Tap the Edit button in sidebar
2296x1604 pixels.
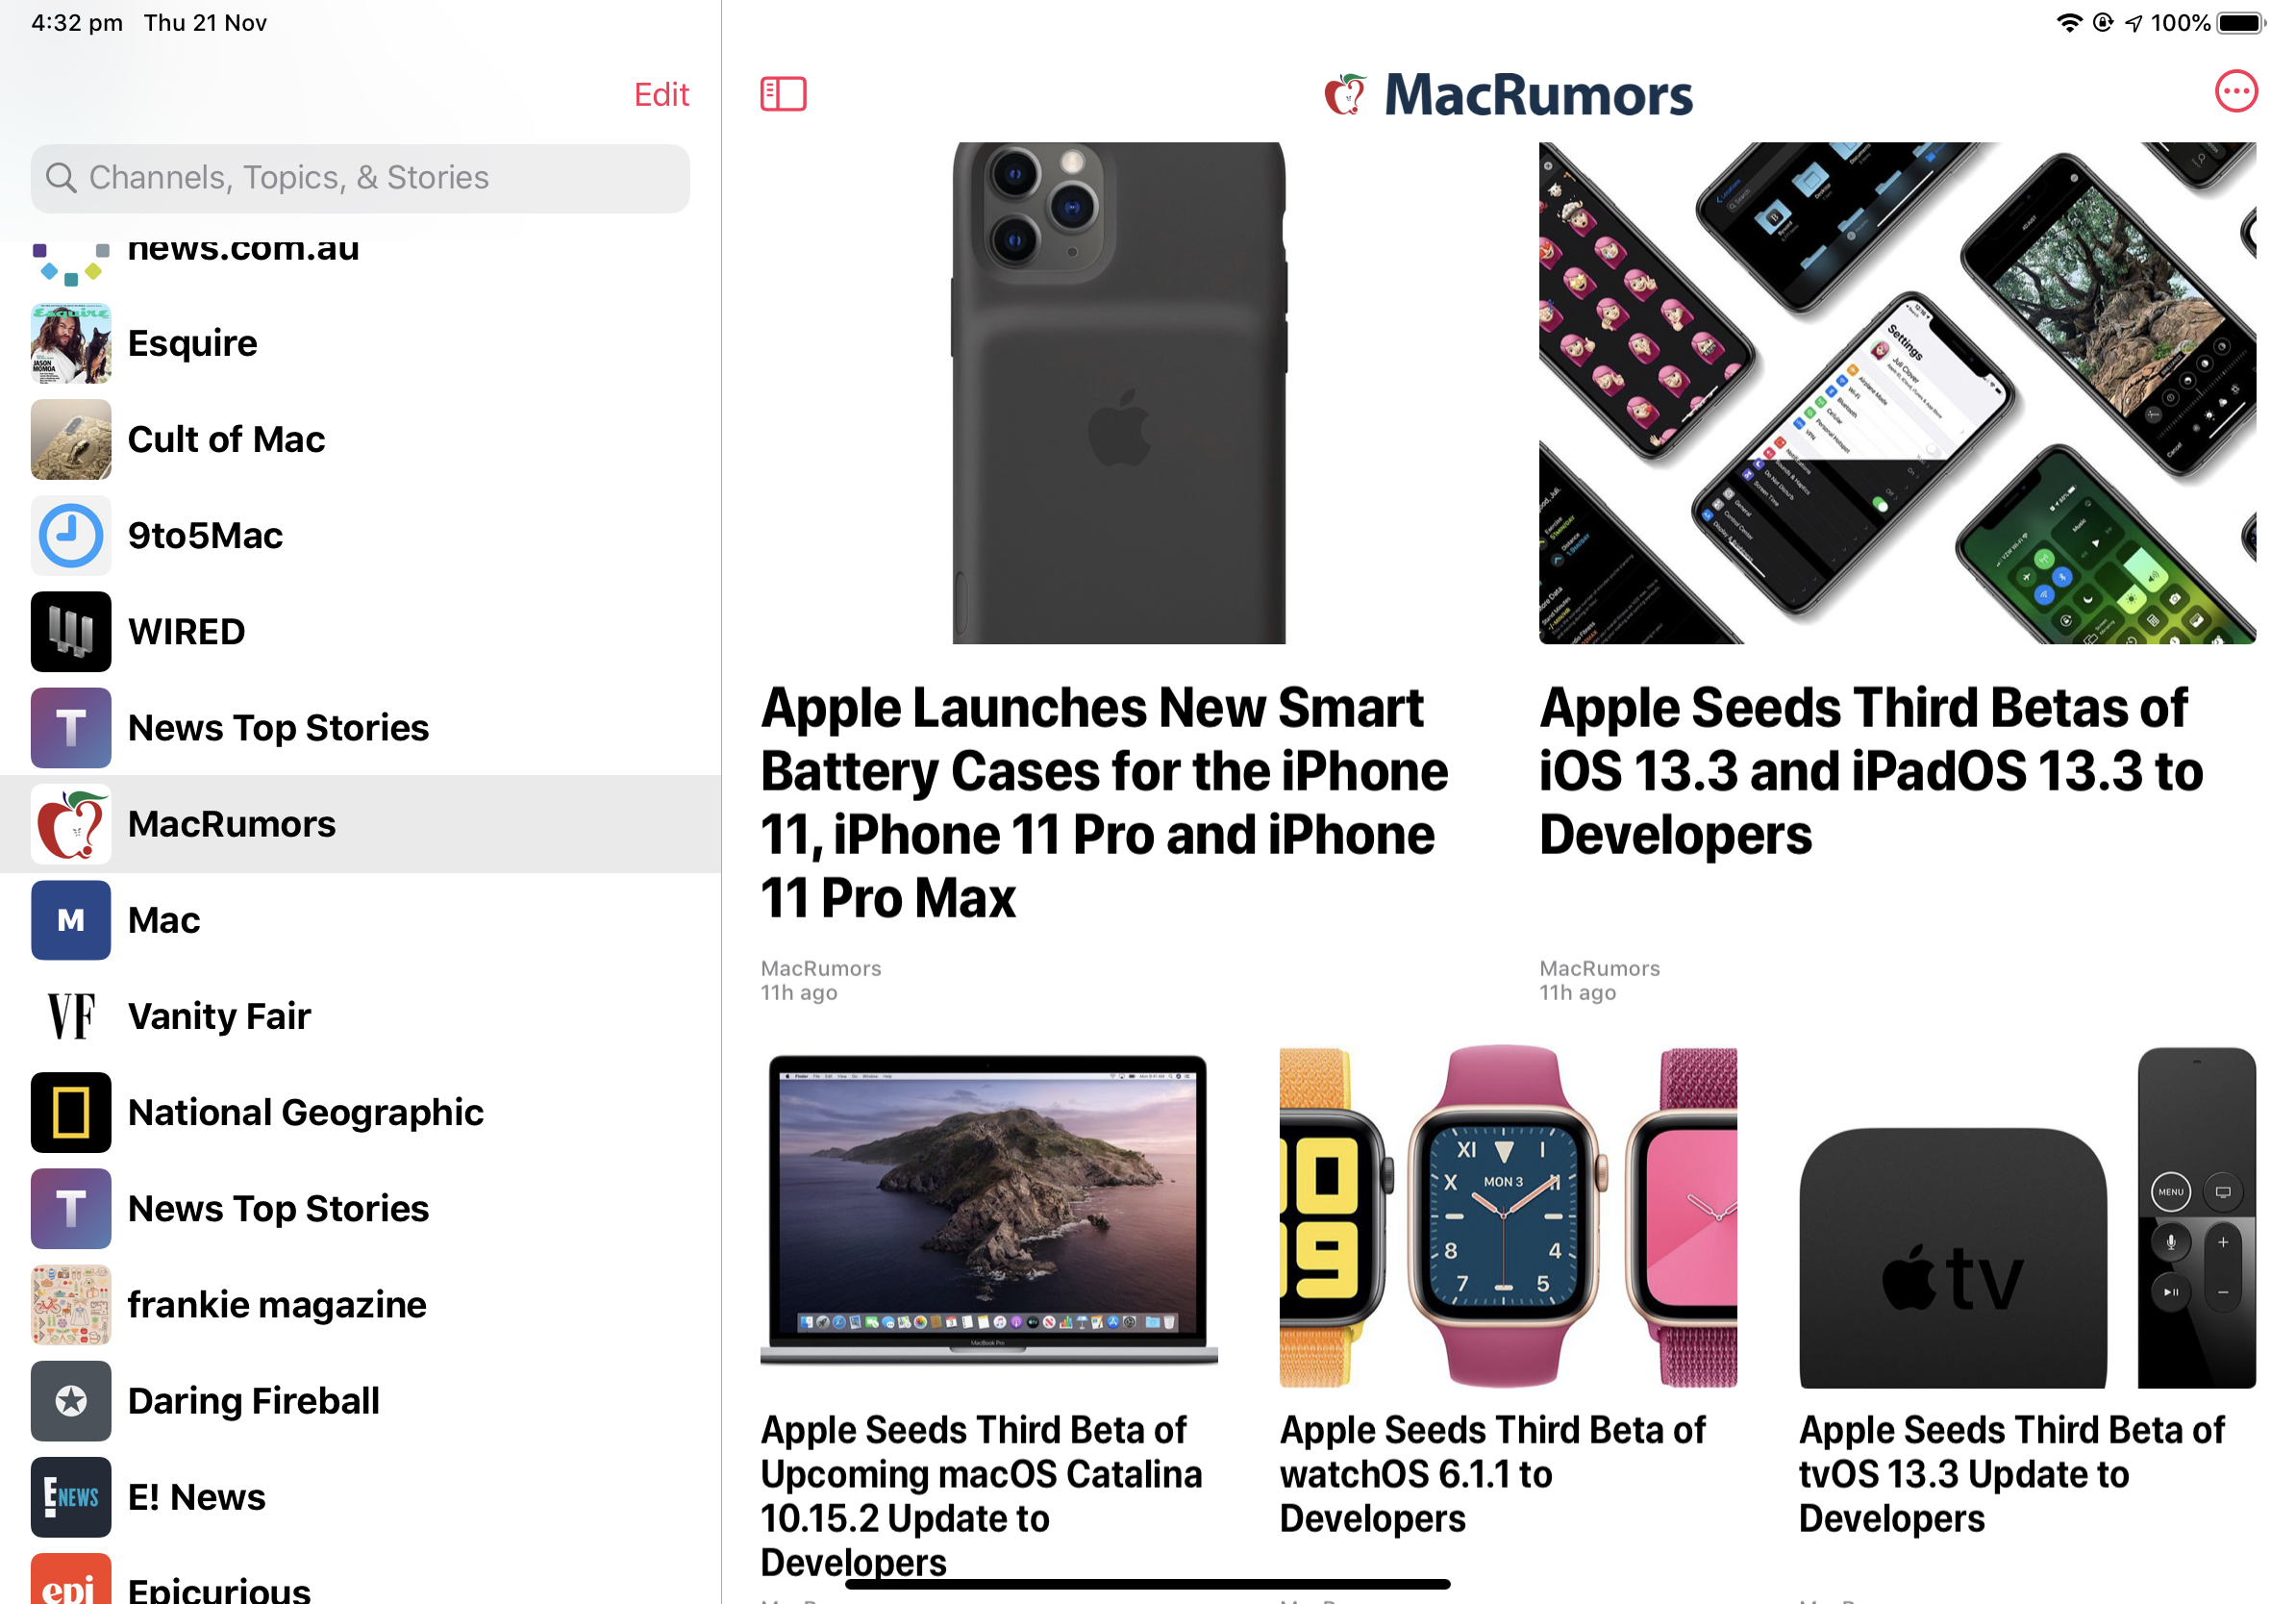point(661,94)
